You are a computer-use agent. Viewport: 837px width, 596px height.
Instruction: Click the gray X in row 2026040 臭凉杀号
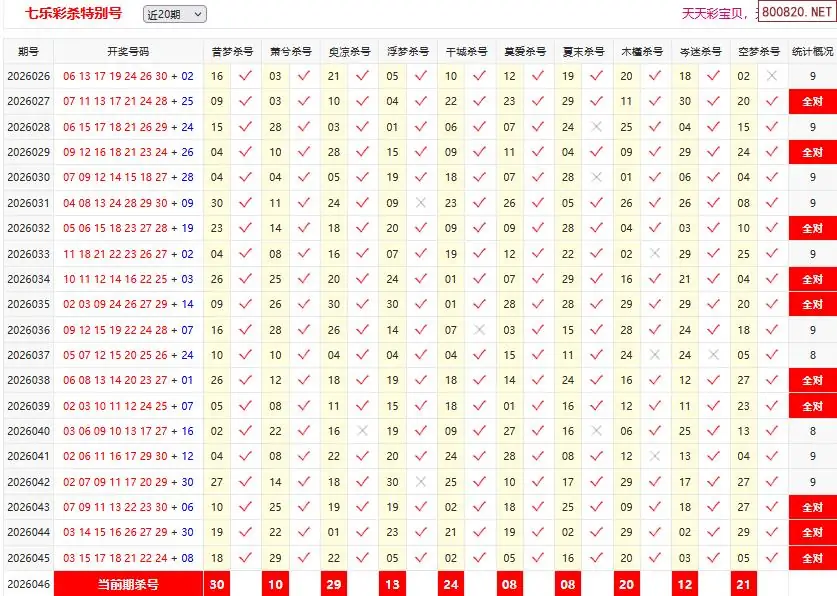coord(362,431)
